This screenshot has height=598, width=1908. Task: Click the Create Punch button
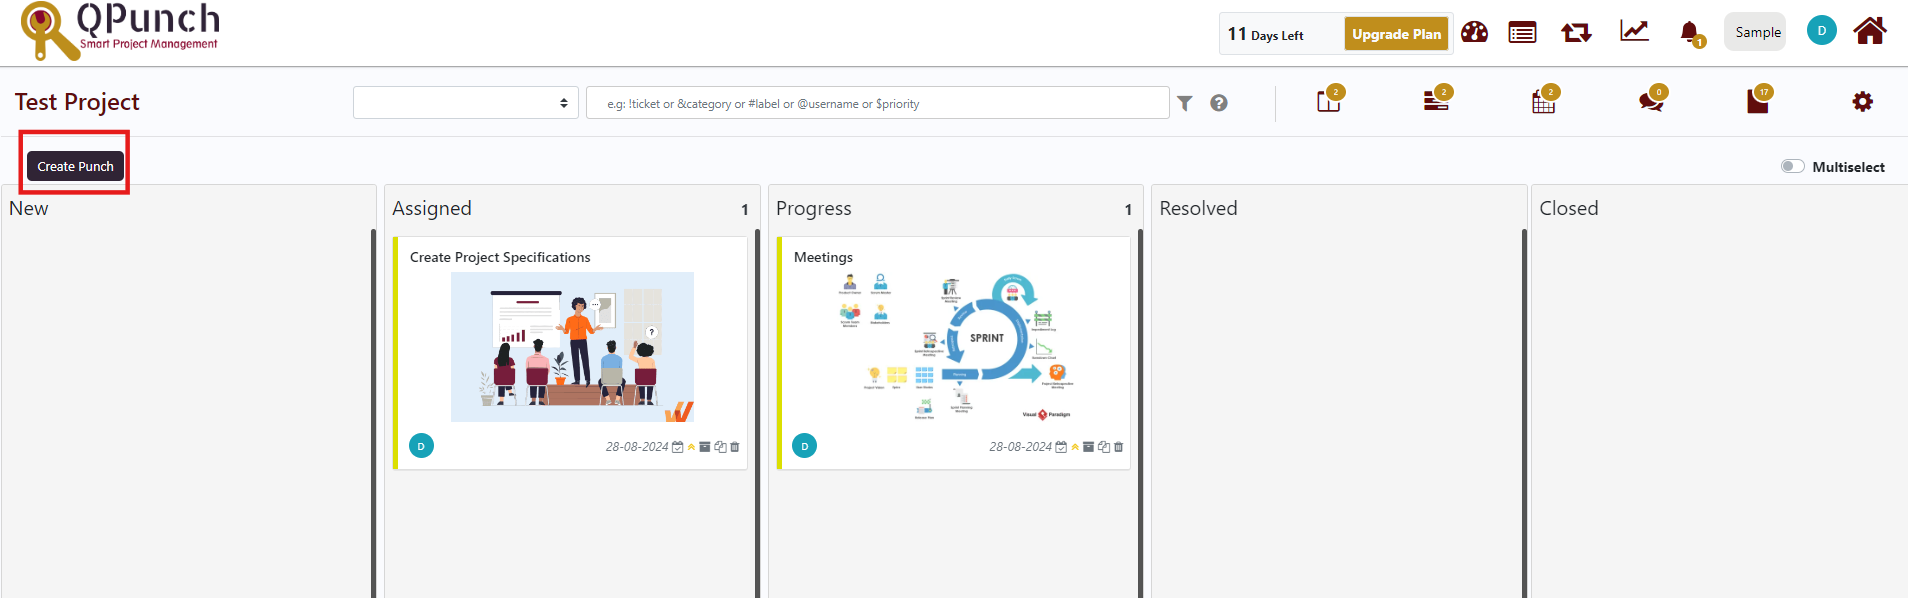[x=75, y=166]
